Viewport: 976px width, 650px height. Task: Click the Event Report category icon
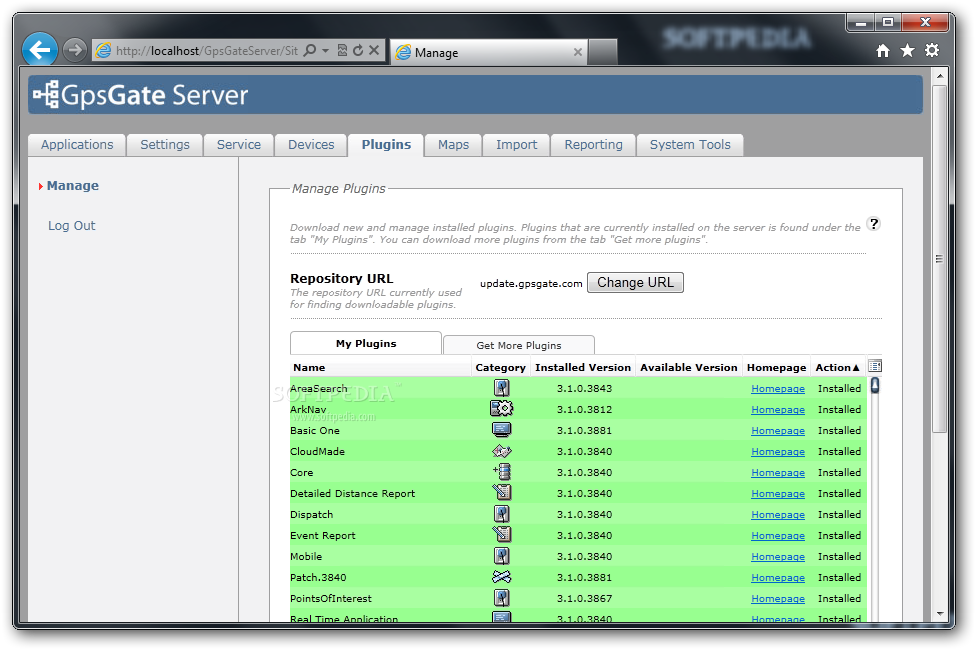502,534
